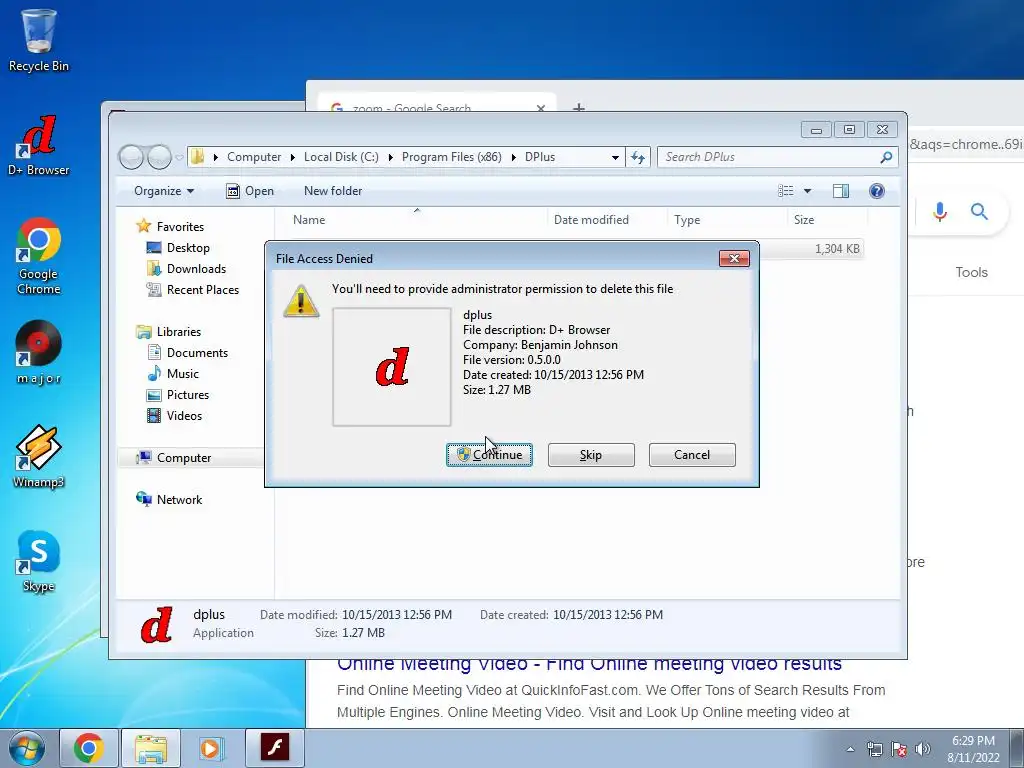Expand the arrow after Computer in breadcrumb

coord(292,157)
